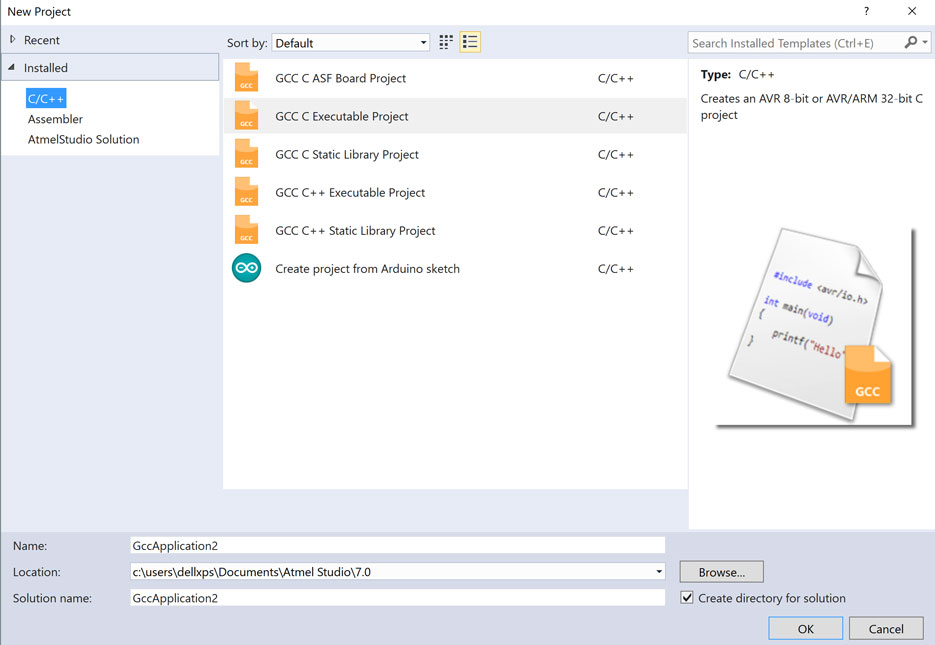
Task: Click the OK button
Action: click(805, 629)
